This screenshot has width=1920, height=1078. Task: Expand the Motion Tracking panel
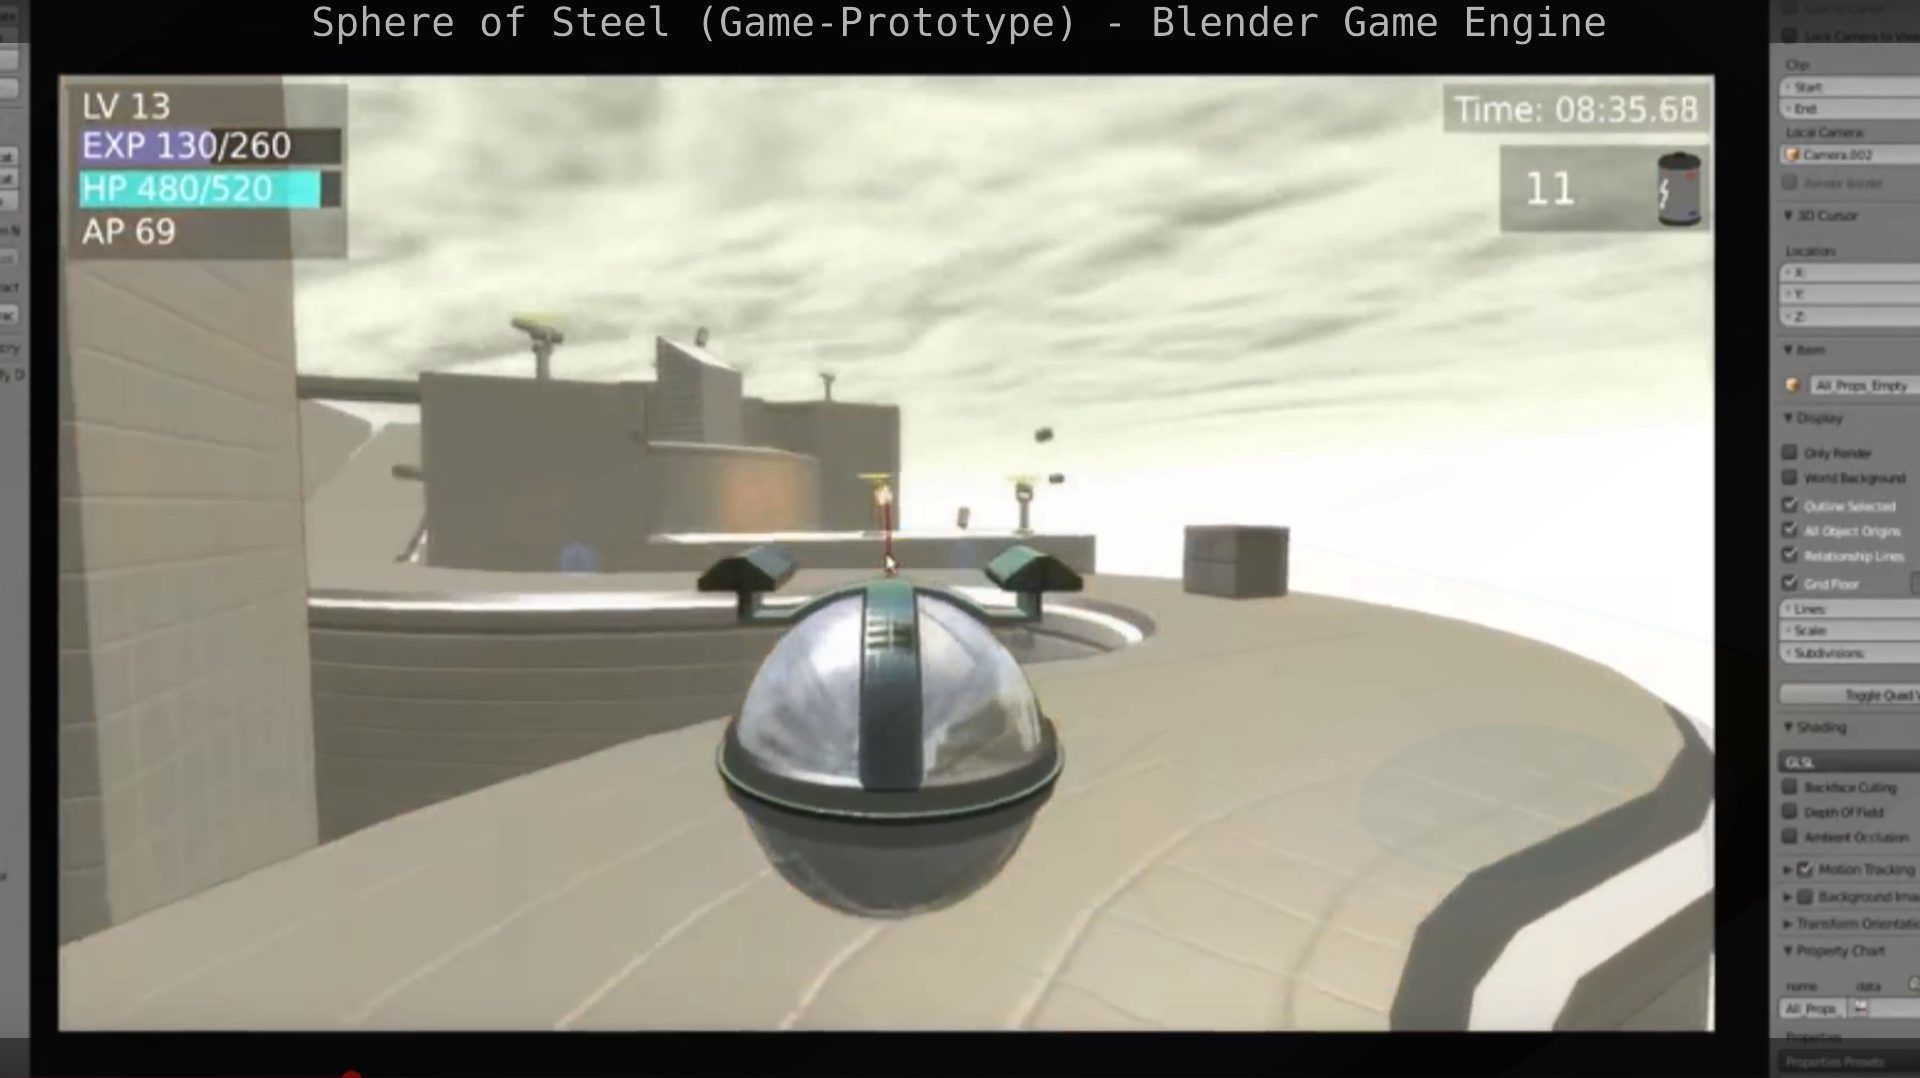[1788, 870]
